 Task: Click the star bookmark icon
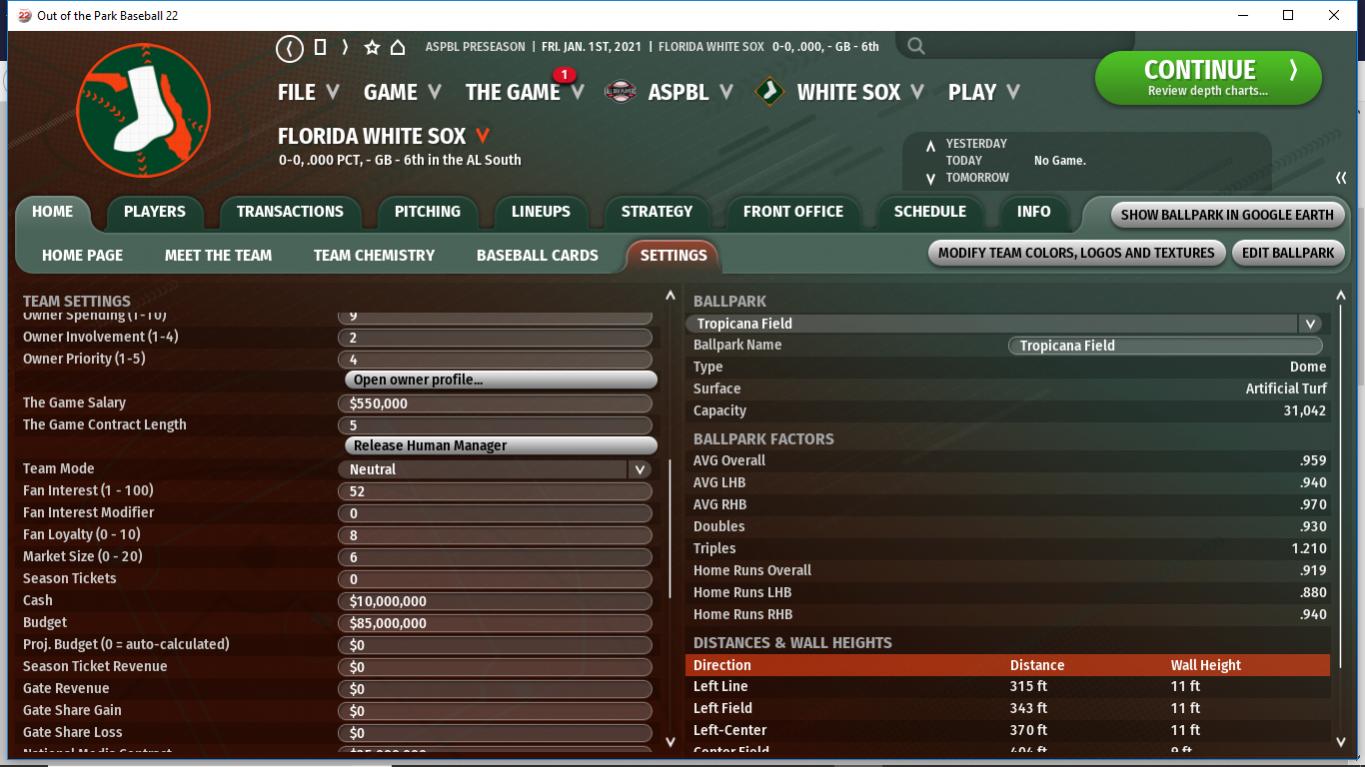[x=372, y=47]
